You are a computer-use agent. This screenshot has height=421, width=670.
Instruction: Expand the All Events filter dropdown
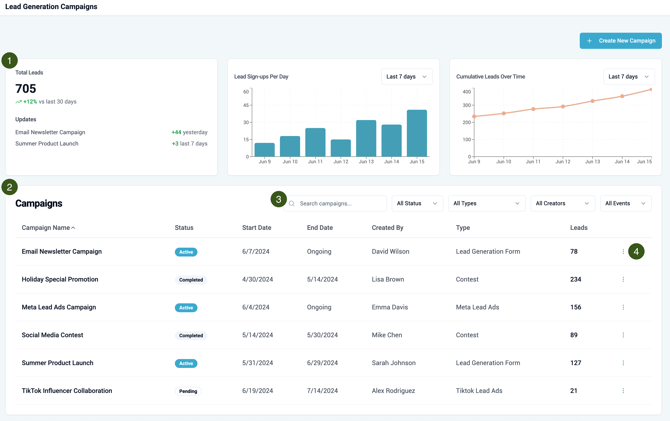click(625, 203)
